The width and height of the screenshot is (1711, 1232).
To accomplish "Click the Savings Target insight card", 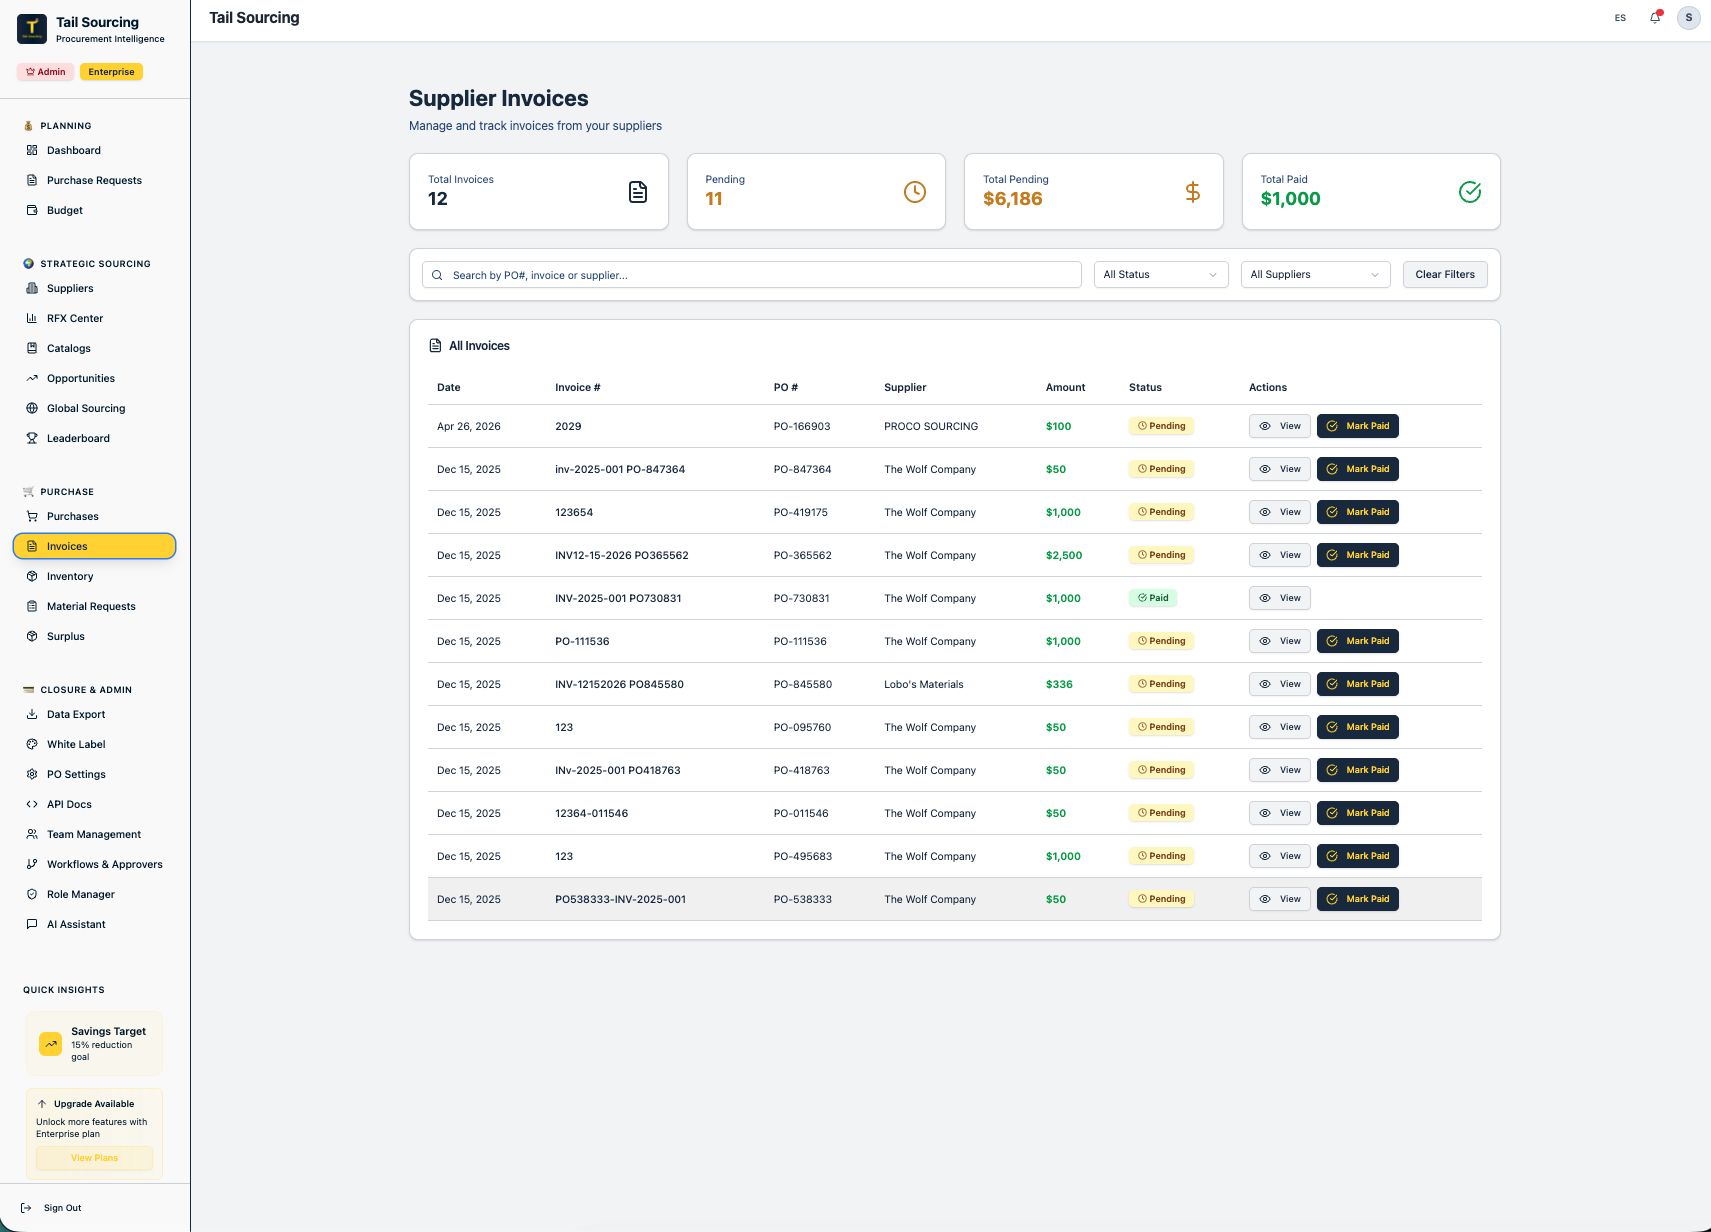I will tap(94, 1044).
